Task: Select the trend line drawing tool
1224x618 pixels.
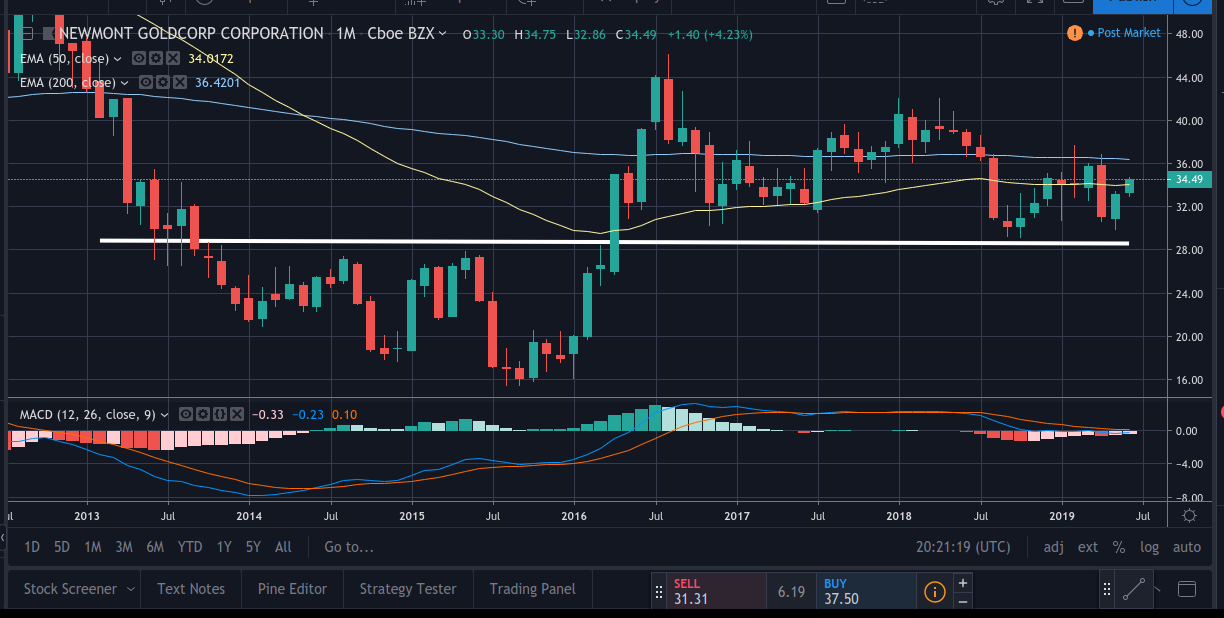Action: (1132, 589)
